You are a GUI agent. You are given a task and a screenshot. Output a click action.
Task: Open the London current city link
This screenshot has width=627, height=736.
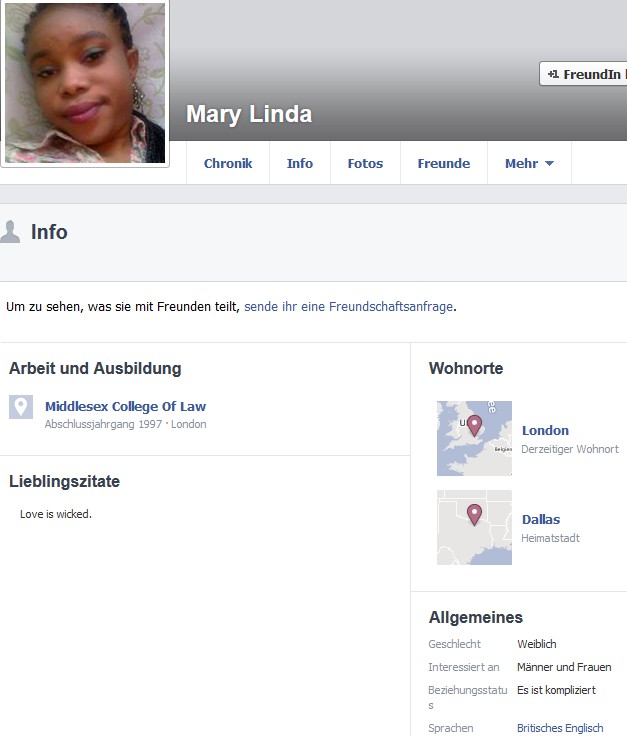545,430
